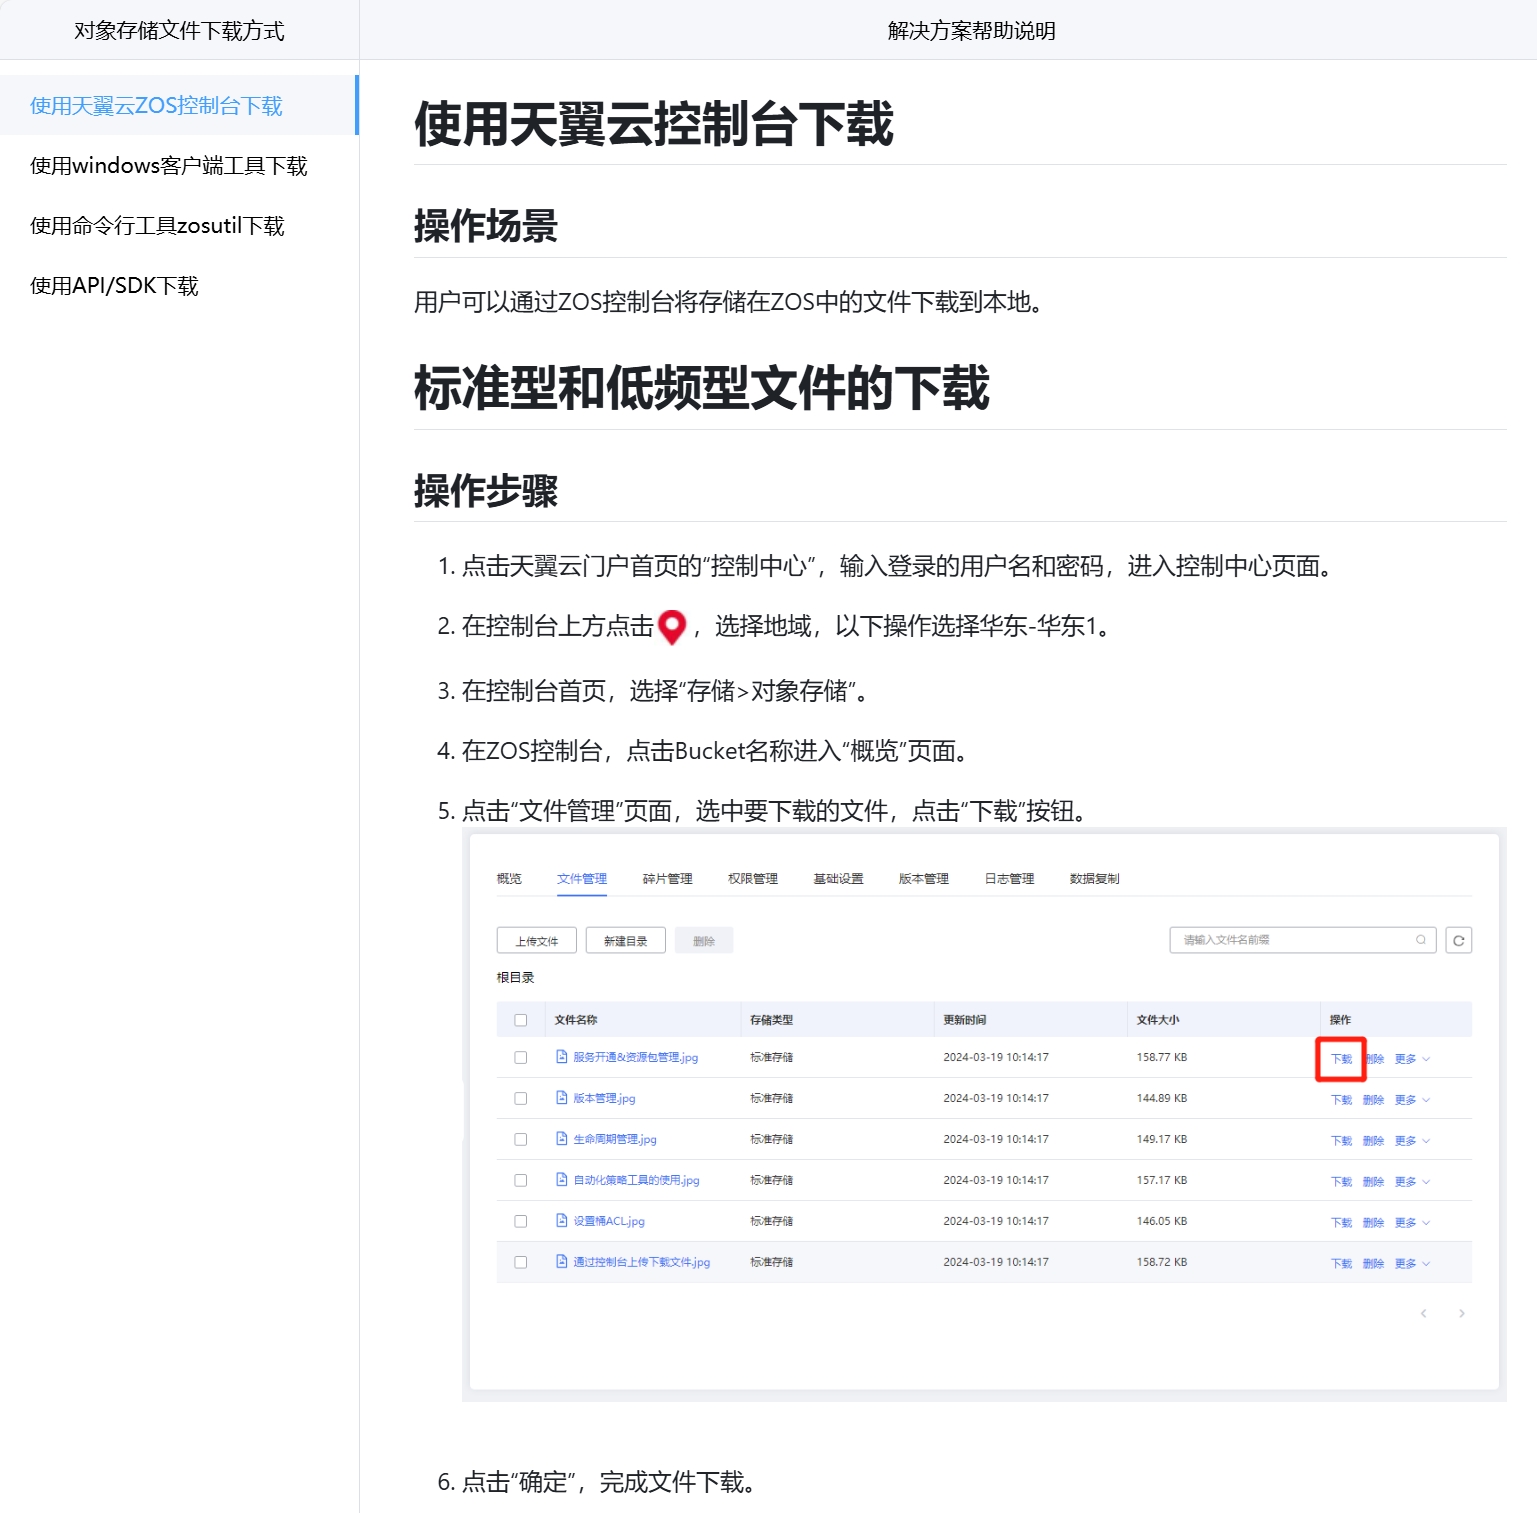Delete 设置桶ACL.jpg using its 删除 link
The height and width of the screenshot is (1513, 1537).
[x=1373, y=1223]
